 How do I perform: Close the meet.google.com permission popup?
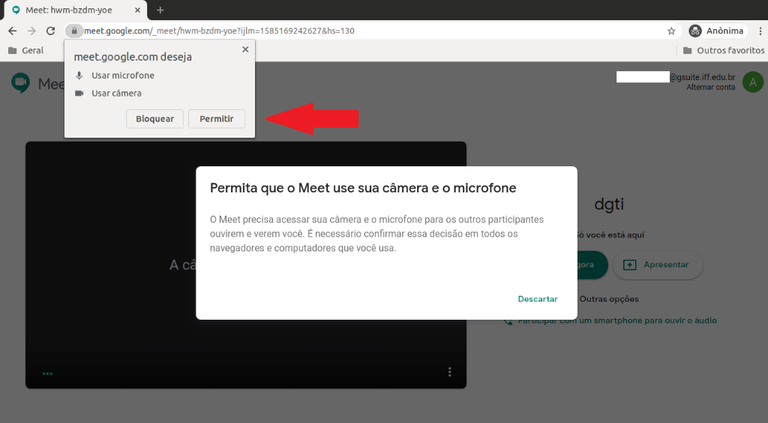[245, 49]
